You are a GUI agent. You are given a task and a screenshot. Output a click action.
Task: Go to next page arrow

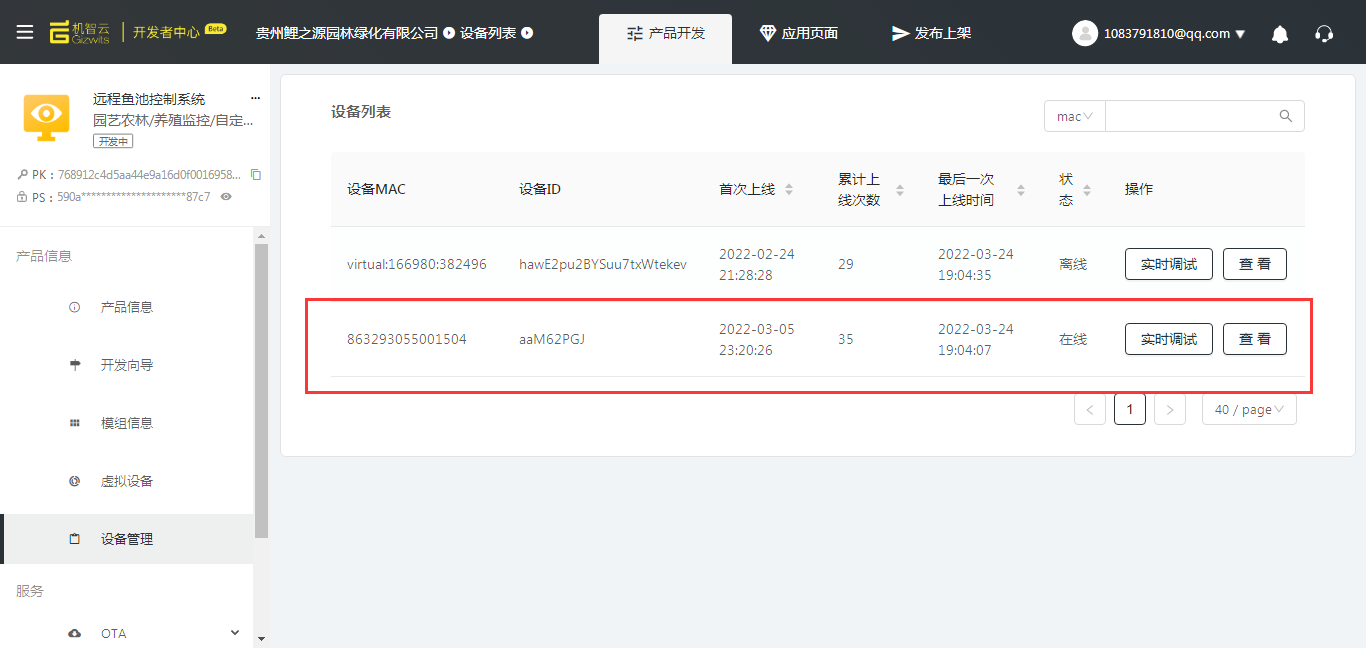pos(1170,409)
